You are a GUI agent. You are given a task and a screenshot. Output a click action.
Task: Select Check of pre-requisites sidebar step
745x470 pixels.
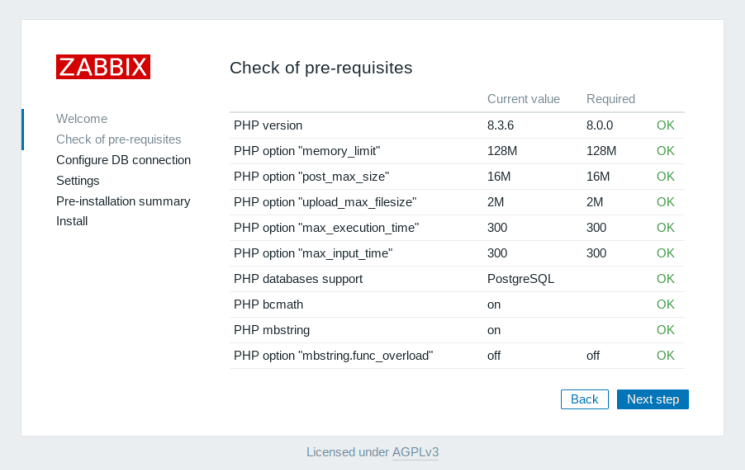click(118, 139)
